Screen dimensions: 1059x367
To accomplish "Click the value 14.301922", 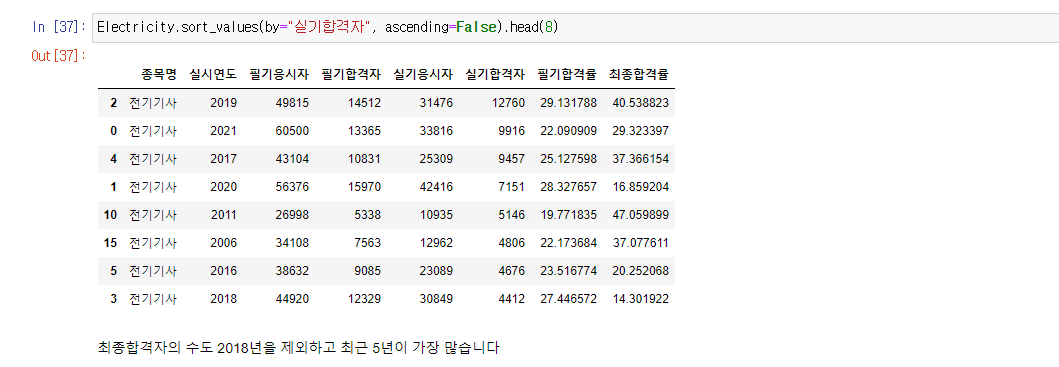I will pyautogui.click(x=641, y=299).
